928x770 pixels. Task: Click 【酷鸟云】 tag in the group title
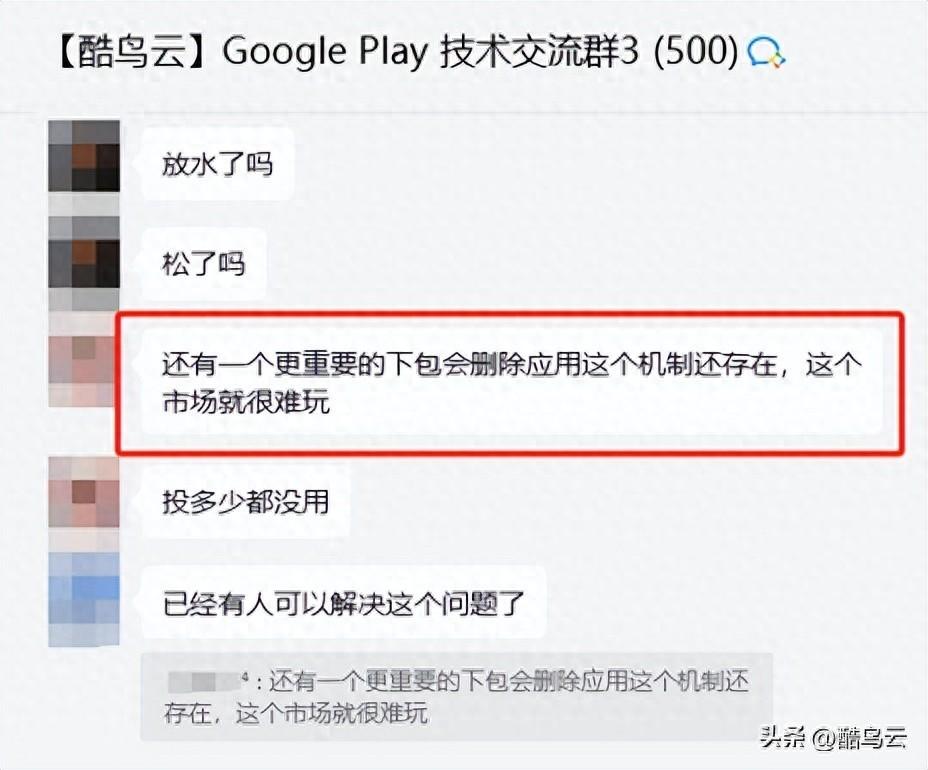coord(136,51)
